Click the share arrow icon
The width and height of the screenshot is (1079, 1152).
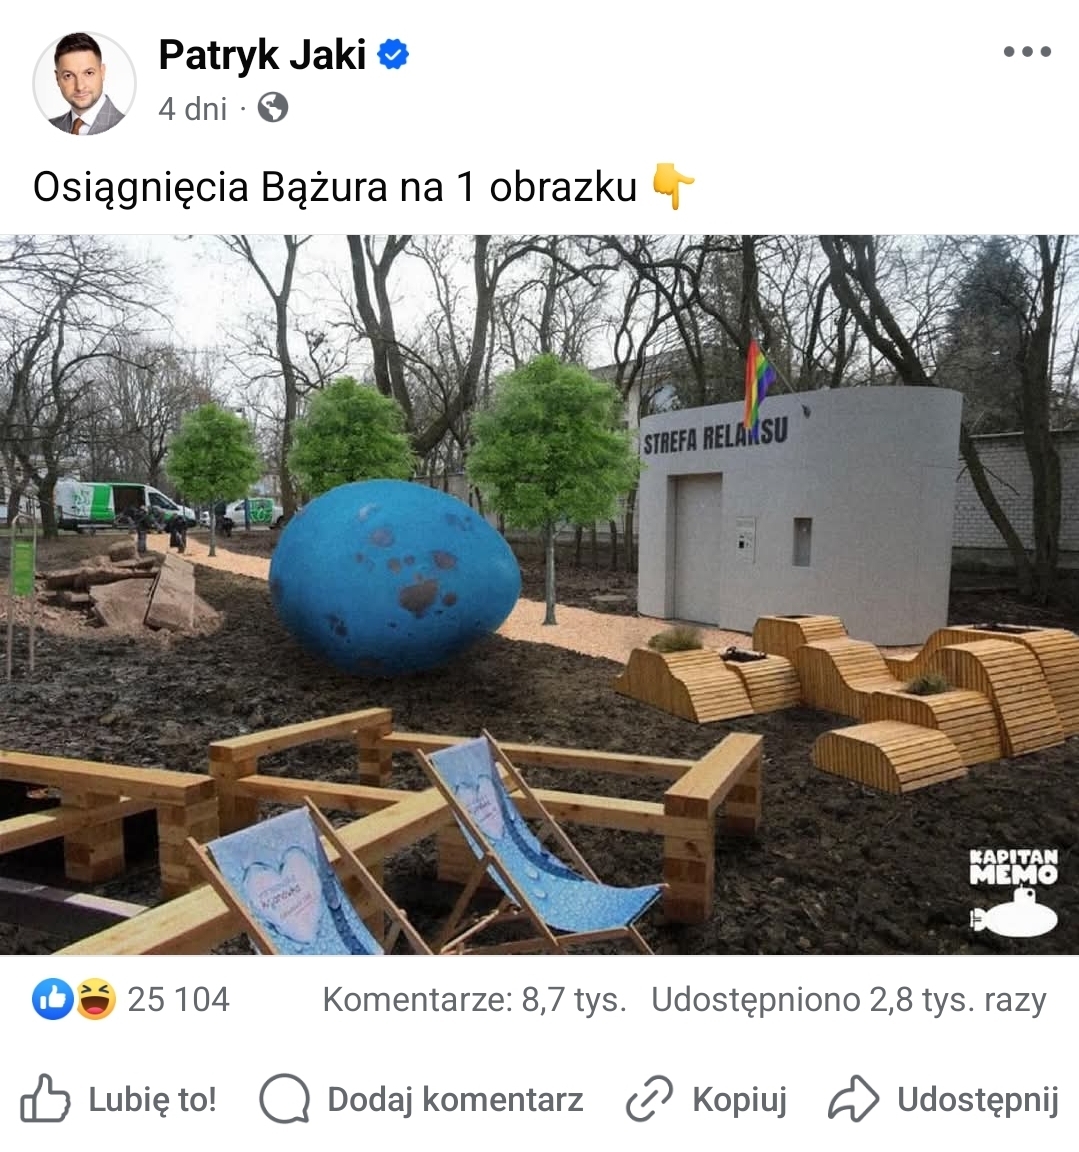(854, 1099)
